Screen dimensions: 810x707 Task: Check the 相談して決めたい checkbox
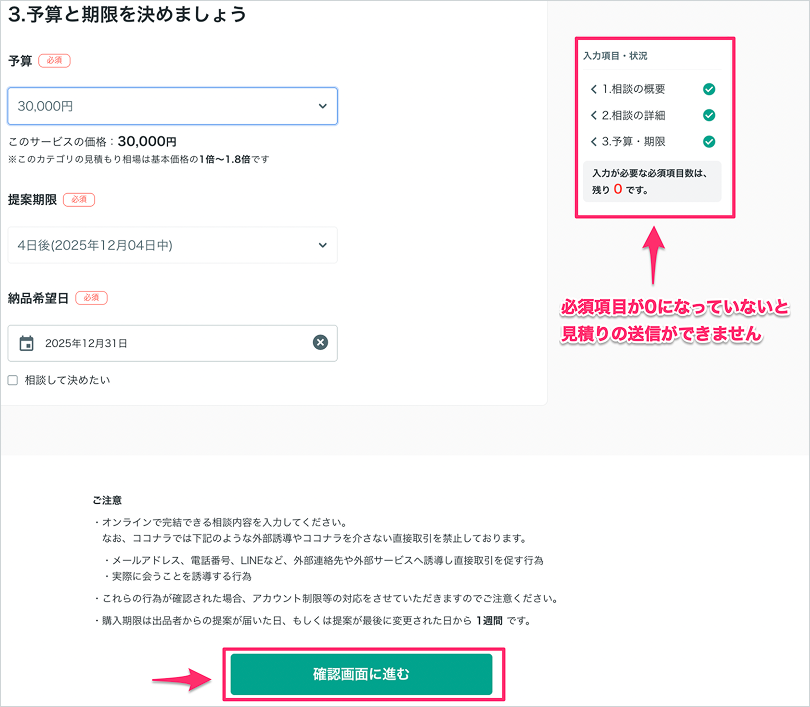pos(15,380)
